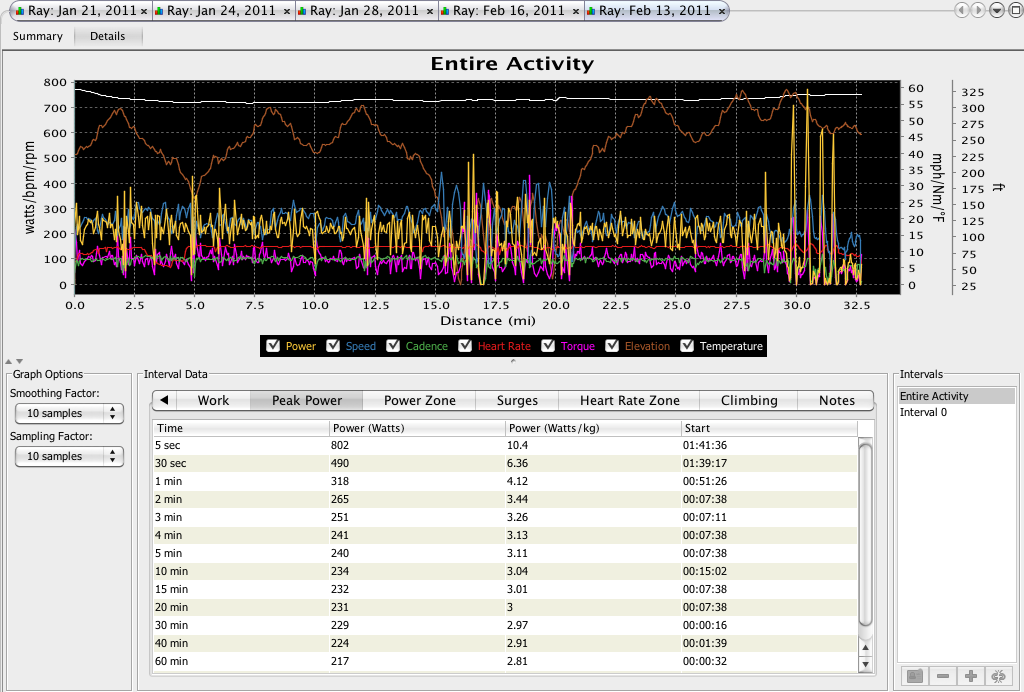Switch to the Power Zone tab
The image size is (1024, 692).
pyautogui.click(x=419, y=400)
